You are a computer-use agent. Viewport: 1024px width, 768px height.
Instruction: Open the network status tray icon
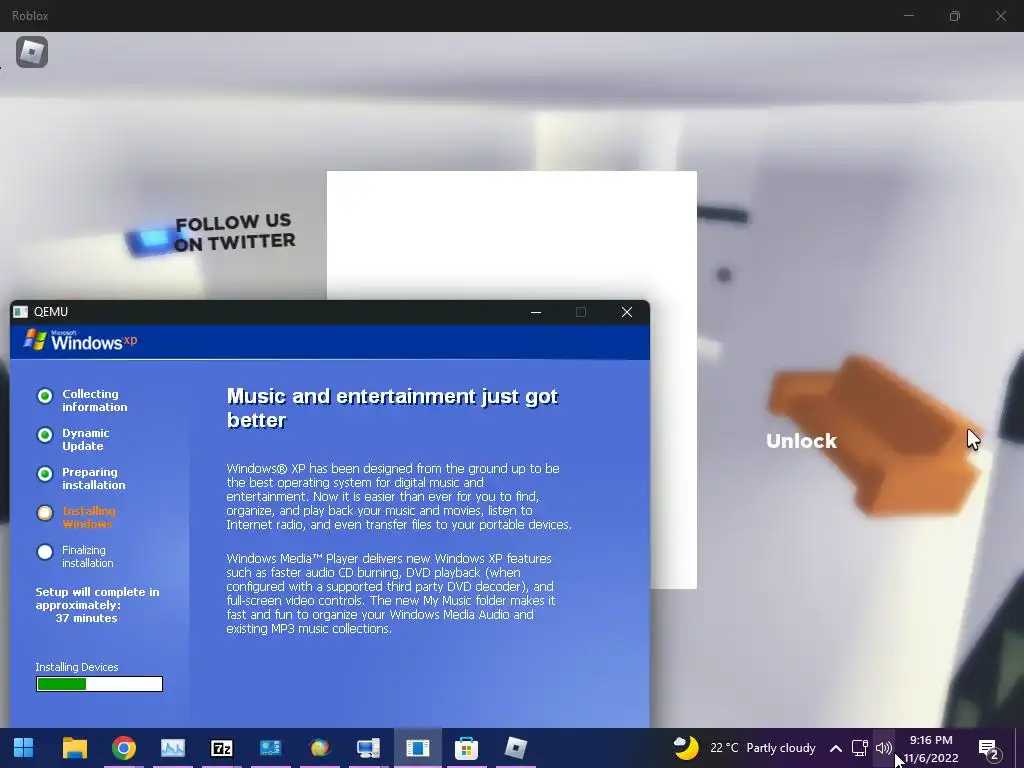pyautogui.click(x=859, y=748)
